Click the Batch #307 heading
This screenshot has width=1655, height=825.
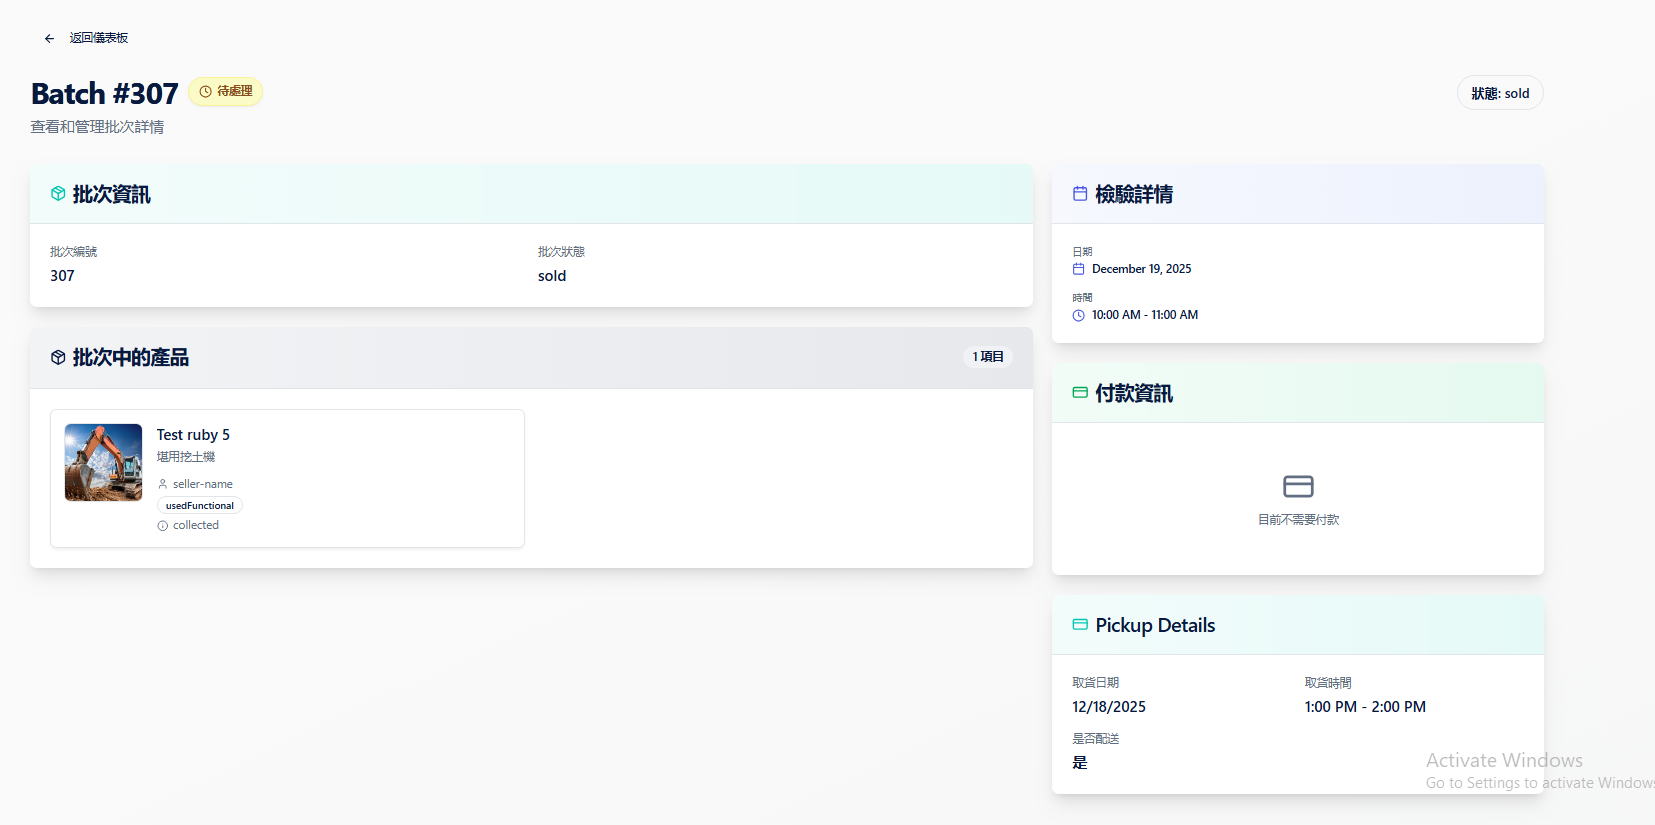click(105, 93)
